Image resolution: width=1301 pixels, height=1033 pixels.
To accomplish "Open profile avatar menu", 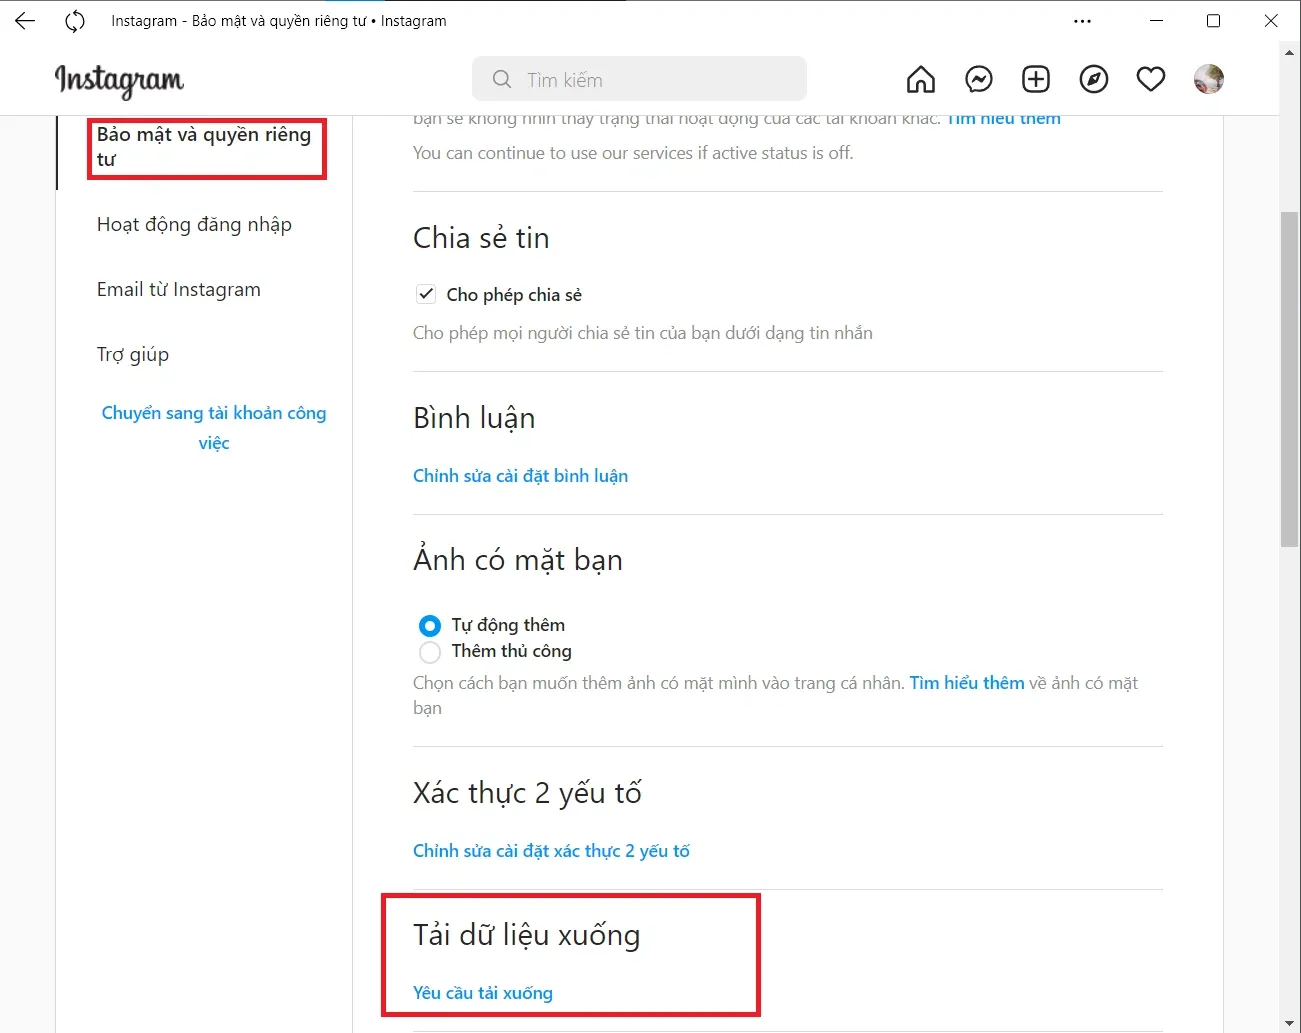I will point(1209,79).
